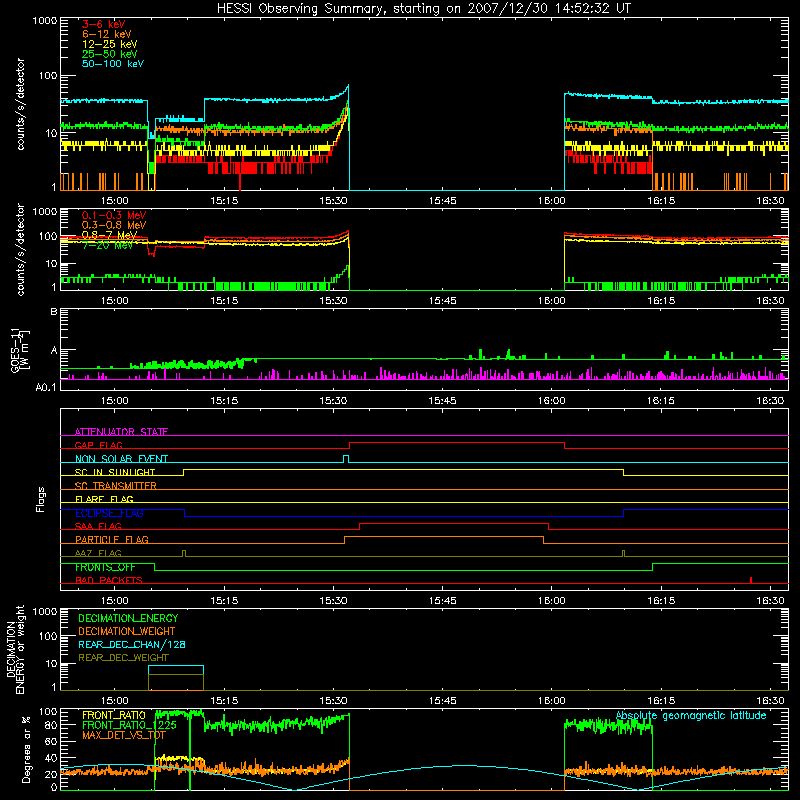Click the GOES-11 axis label
800x800 pixels.
pyautogui.click(x=19, y=349)
